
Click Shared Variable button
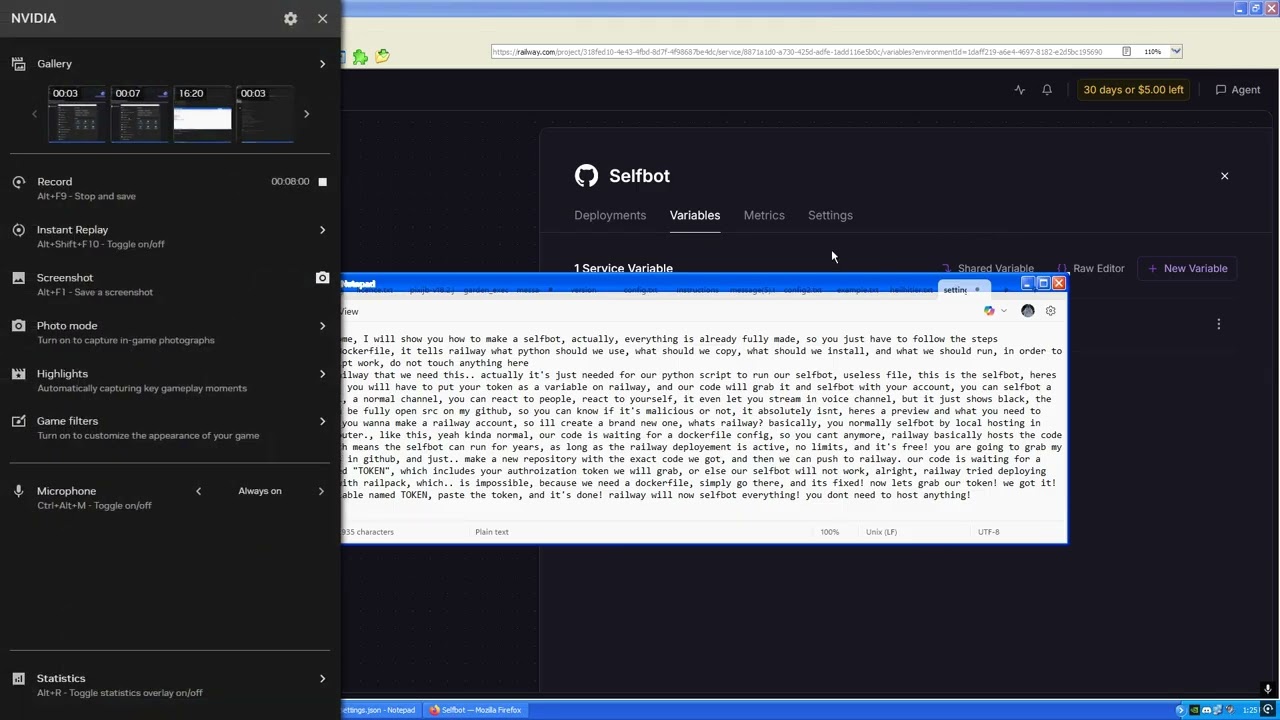(x=987, y=268)
